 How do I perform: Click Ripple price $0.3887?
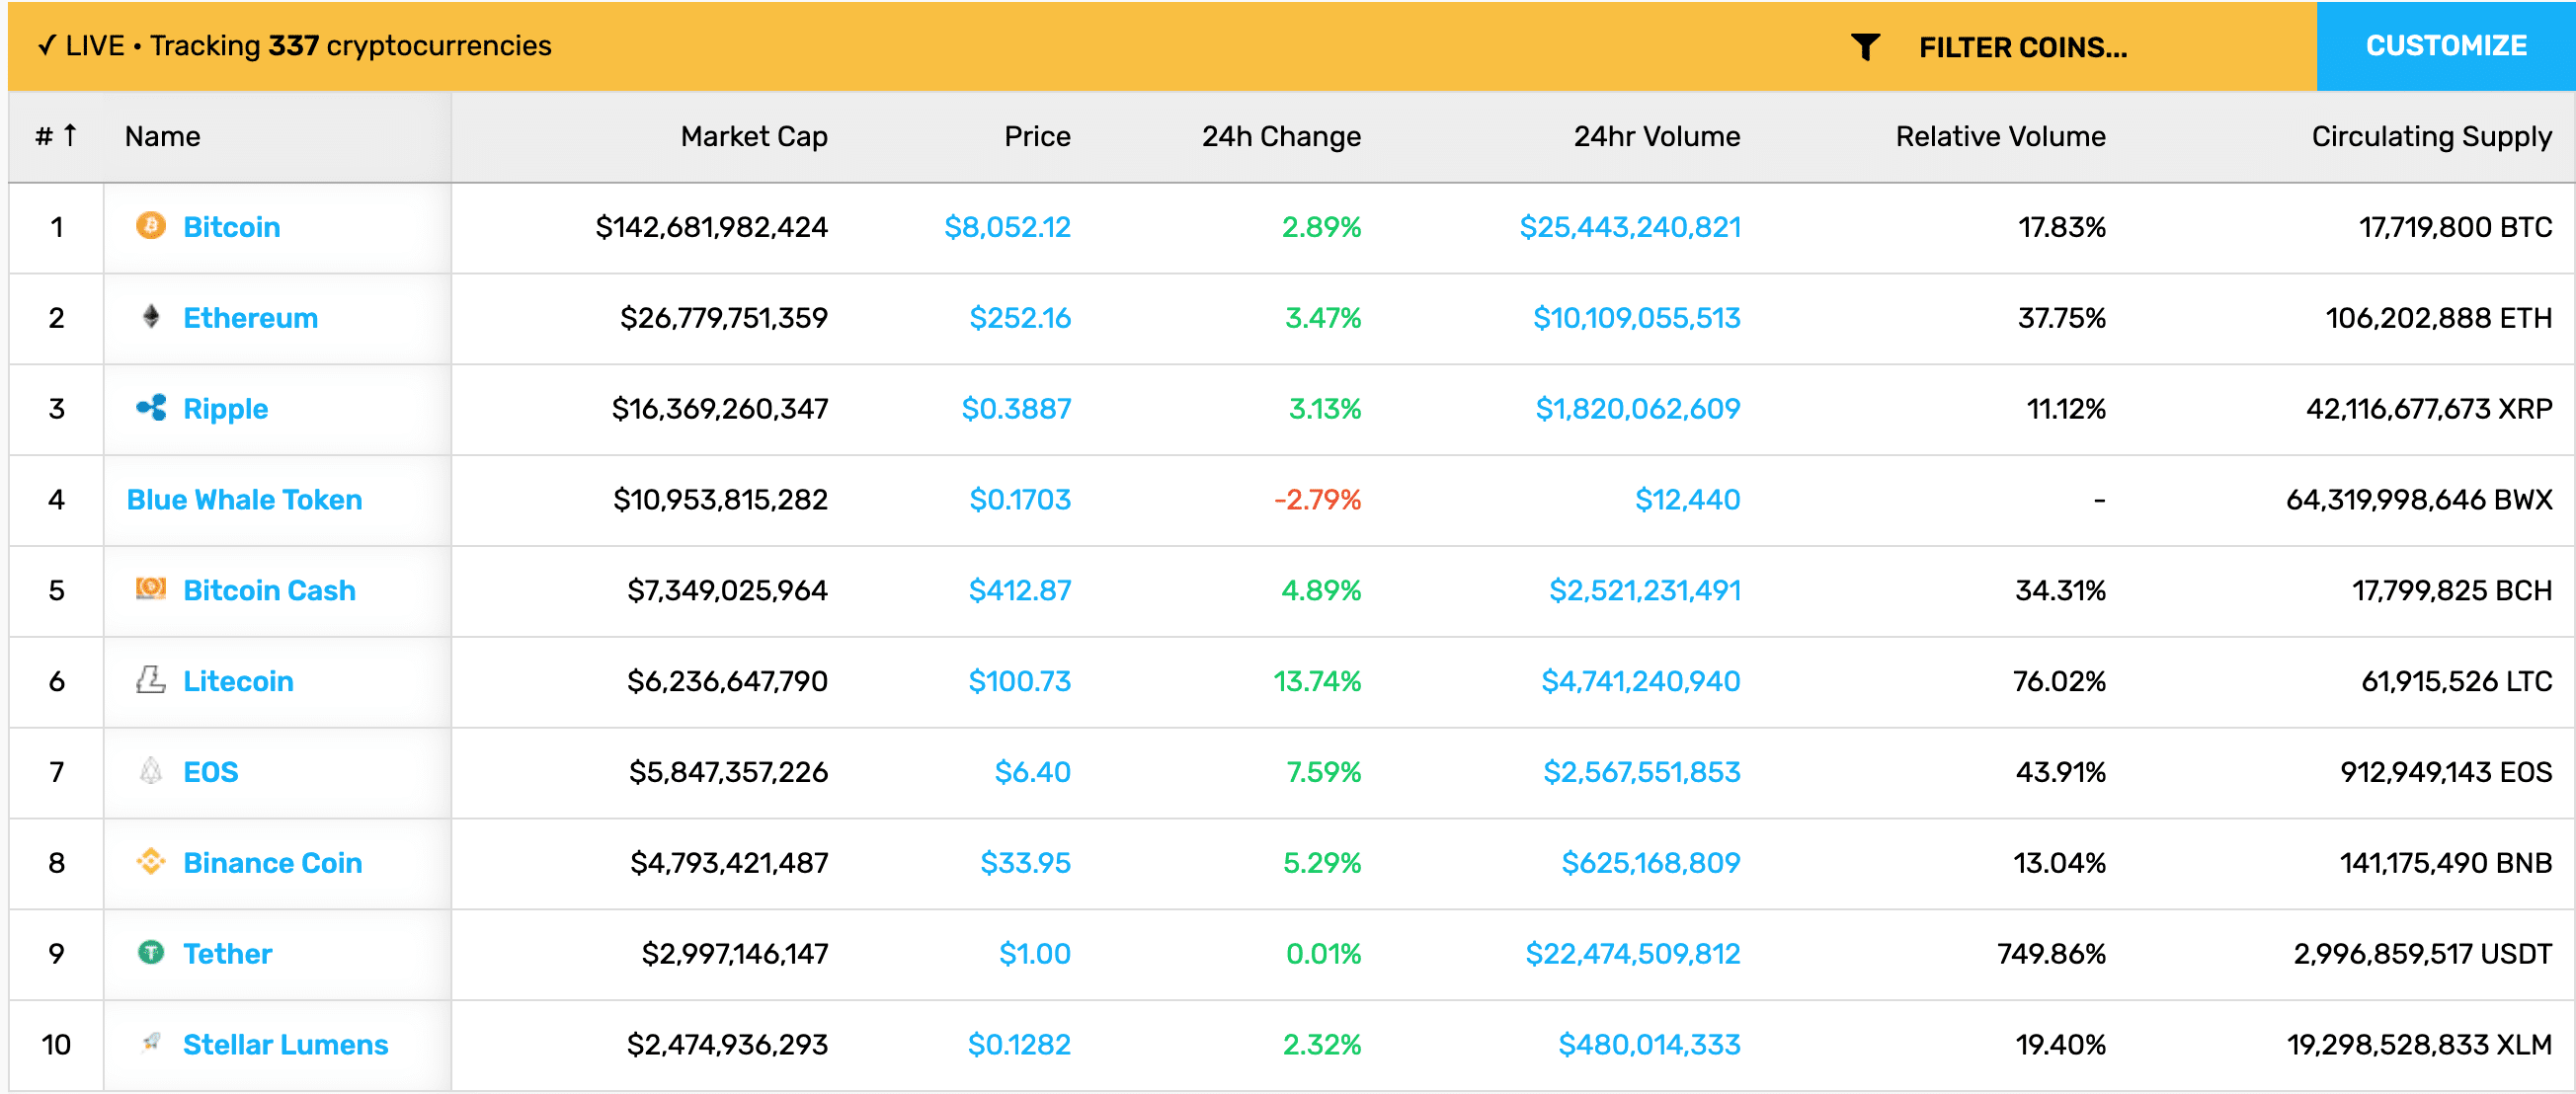pyautogui.click(x=1016, y=409)
